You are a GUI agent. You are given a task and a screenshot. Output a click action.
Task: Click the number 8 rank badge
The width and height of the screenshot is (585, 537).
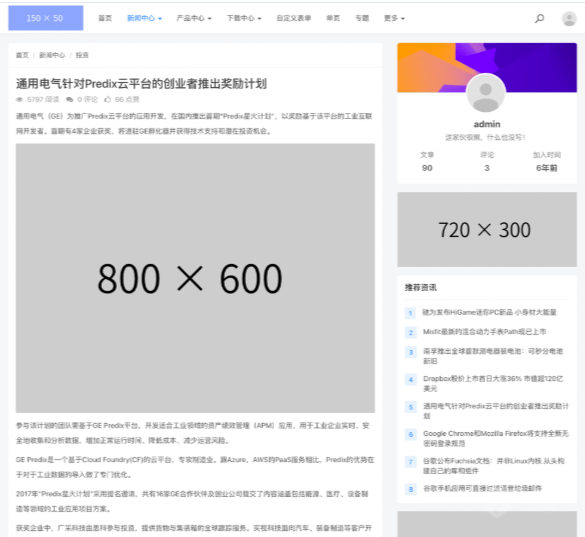410,489
